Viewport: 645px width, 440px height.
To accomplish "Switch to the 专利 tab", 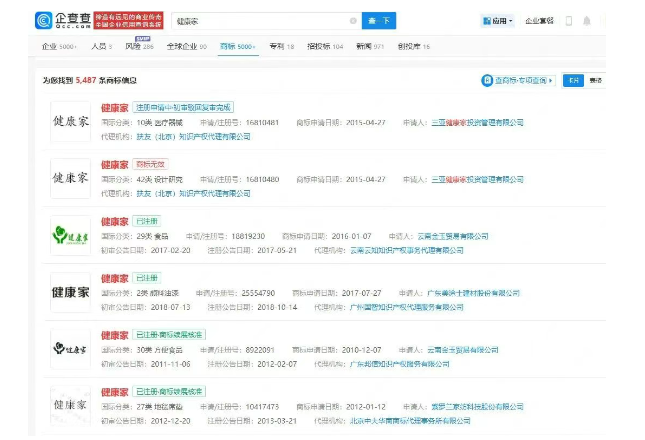I will tap(281, 47).
